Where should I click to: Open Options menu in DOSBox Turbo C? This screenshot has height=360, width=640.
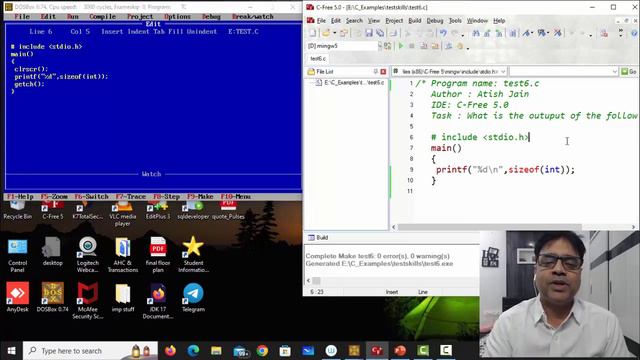(x=178, y=16)
